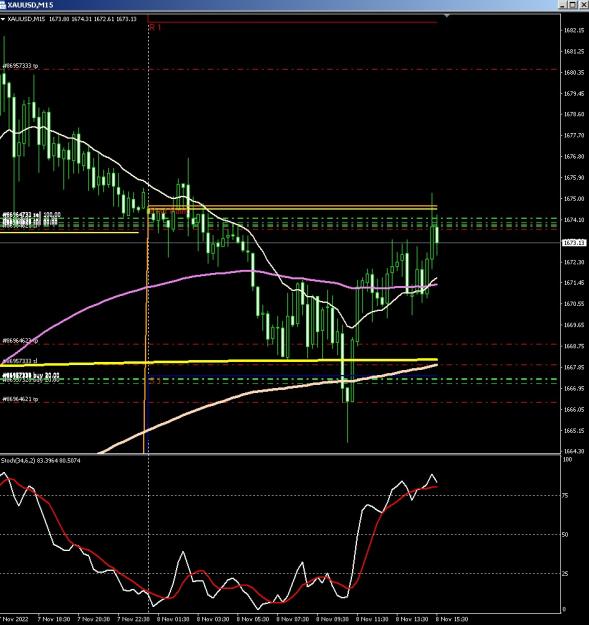Click the Stoch(34,6,2) indicator label
This screenshot has height=625, width=589.
click(x=40, y=460)
